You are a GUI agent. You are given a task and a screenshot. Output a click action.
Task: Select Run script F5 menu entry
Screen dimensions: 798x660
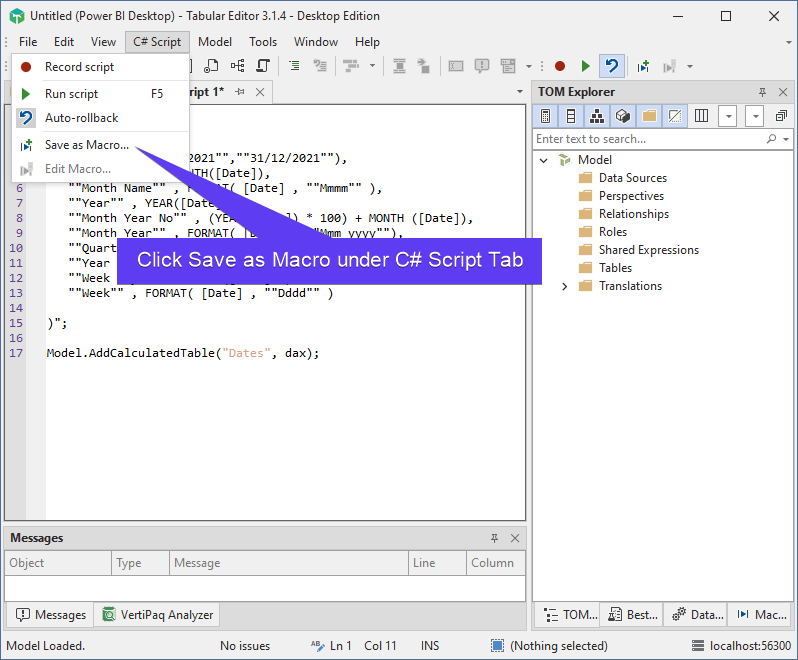point(100,94)
